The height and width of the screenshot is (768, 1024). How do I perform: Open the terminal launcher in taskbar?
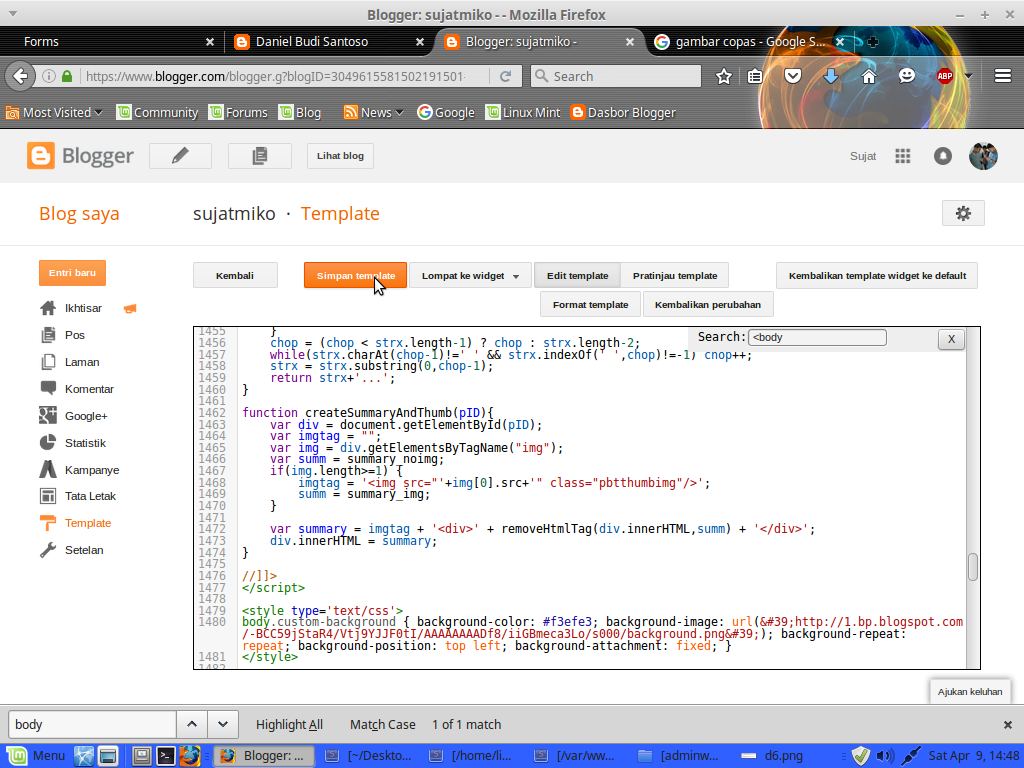166,756
